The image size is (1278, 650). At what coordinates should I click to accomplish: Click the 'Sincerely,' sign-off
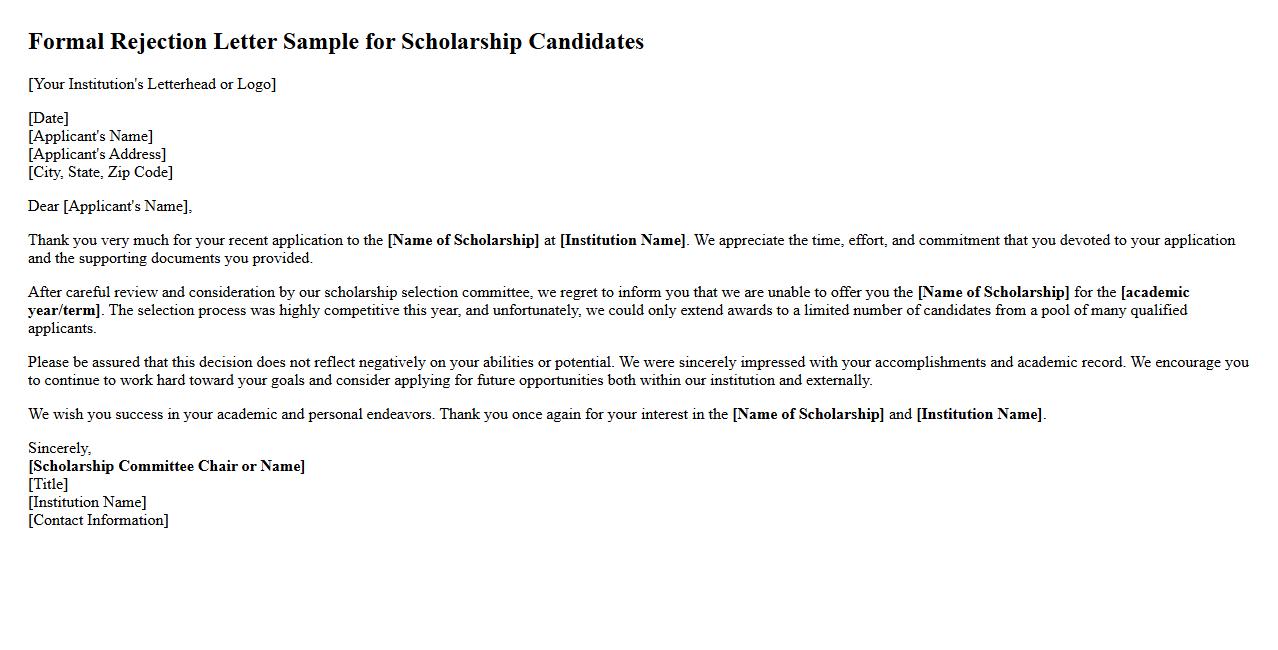59,448
